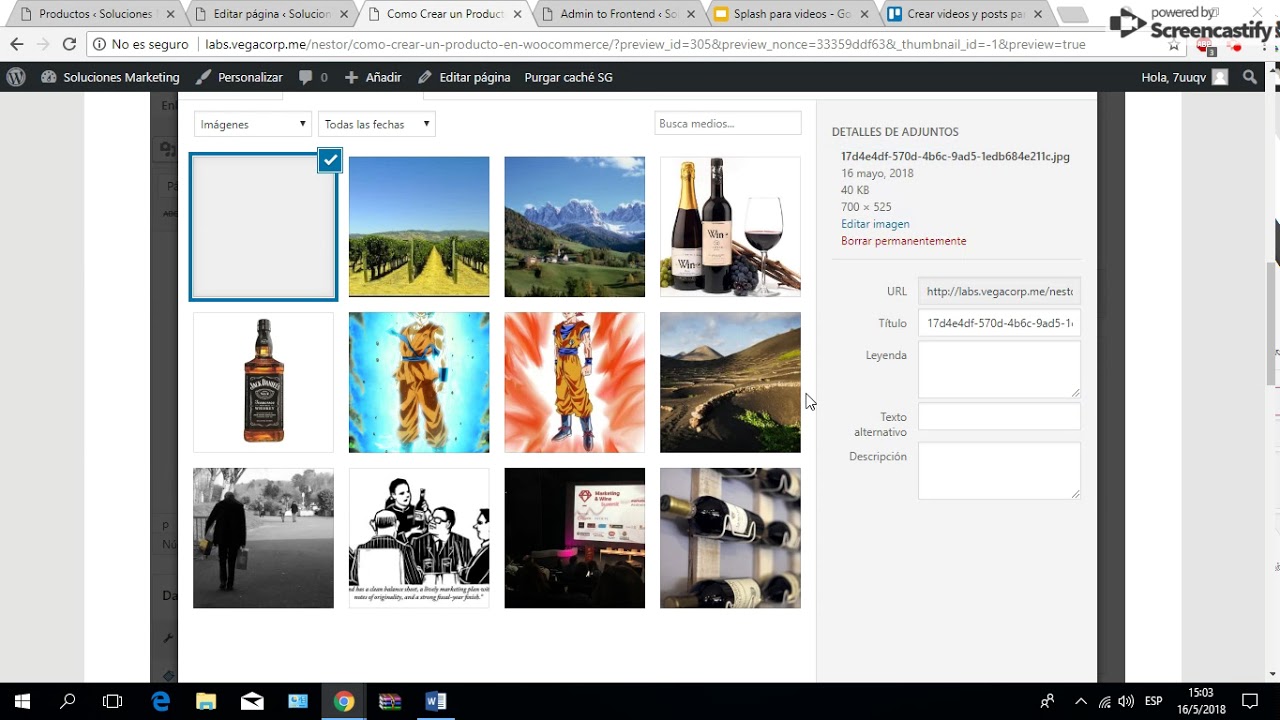Click the browser back arrow
This screenshot has height=720, width=1280.
[x=16, y=45]
